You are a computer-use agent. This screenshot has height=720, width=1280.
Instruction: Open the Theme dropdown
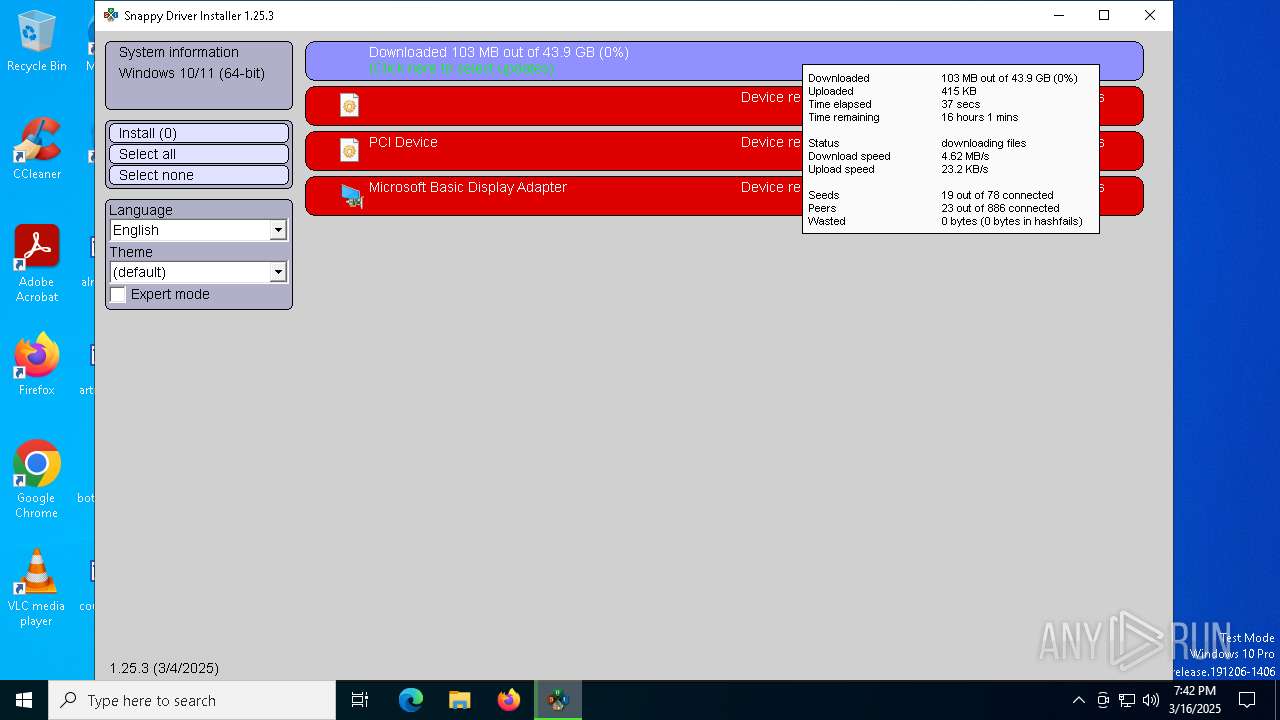tap(198, 272)
